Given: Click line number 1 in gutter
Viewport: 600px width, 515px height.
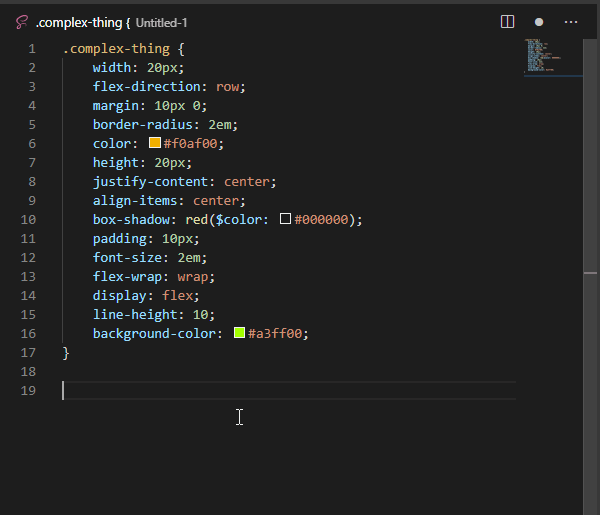Looking at the screenshot, I should click(32, 49).
